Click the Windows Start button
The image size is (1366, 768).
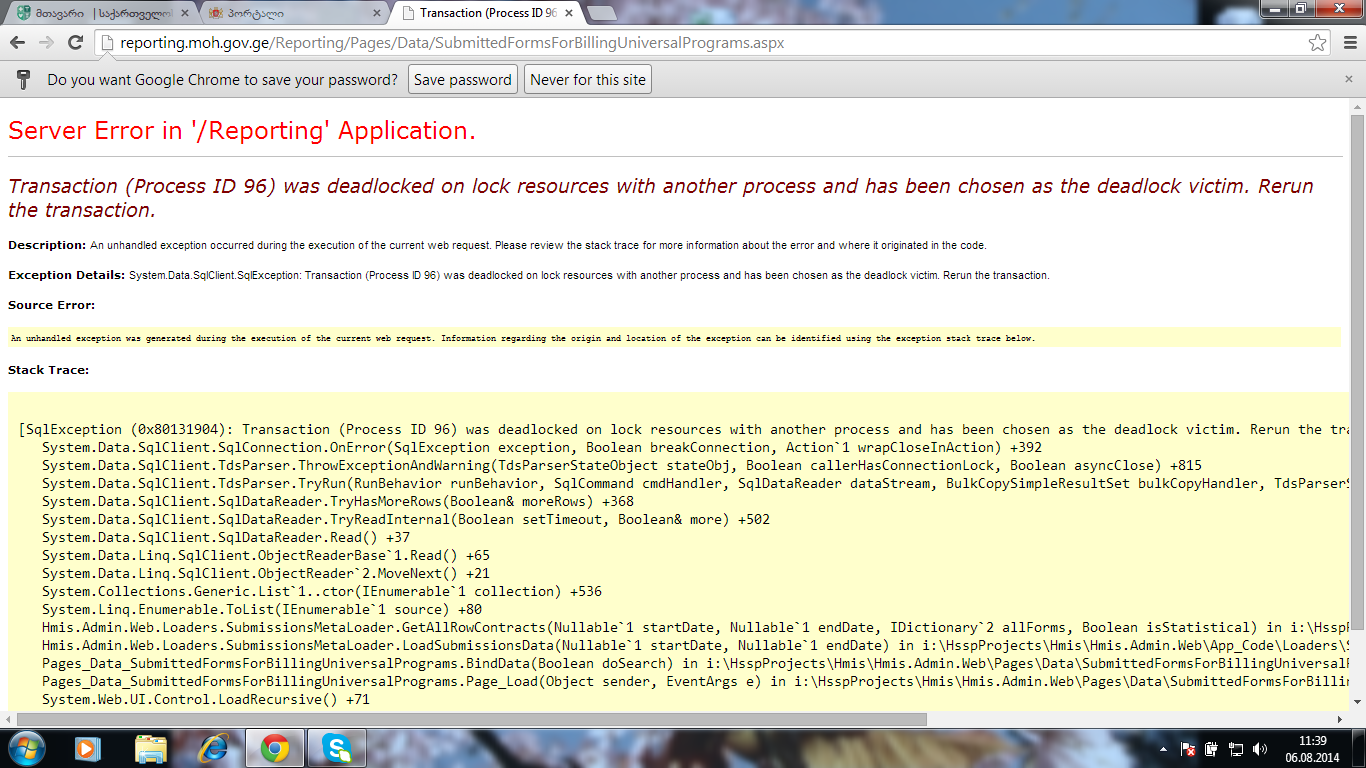point(25,747)
